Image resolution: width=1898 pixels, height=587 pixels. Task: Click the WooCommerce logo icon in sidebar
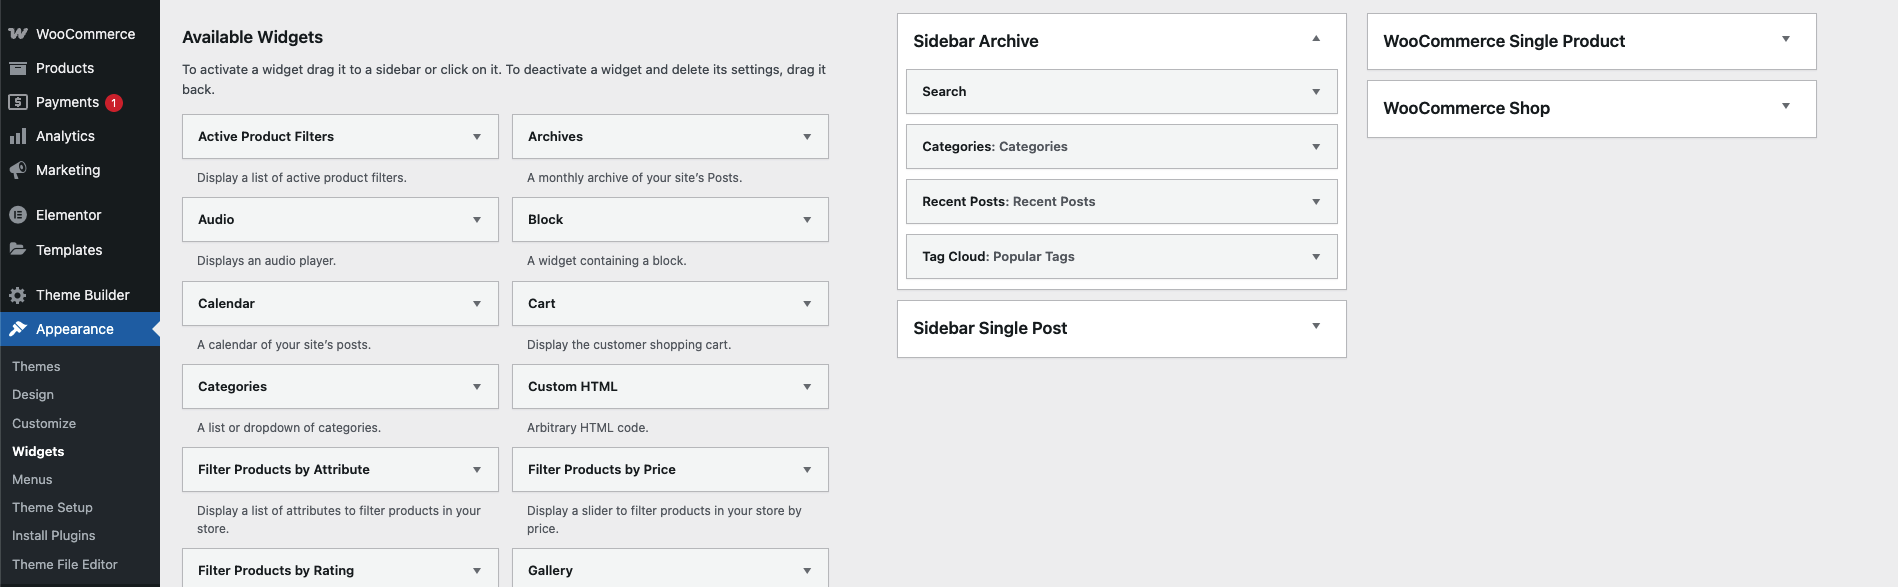pyautogui.click(x=18, y=34)
